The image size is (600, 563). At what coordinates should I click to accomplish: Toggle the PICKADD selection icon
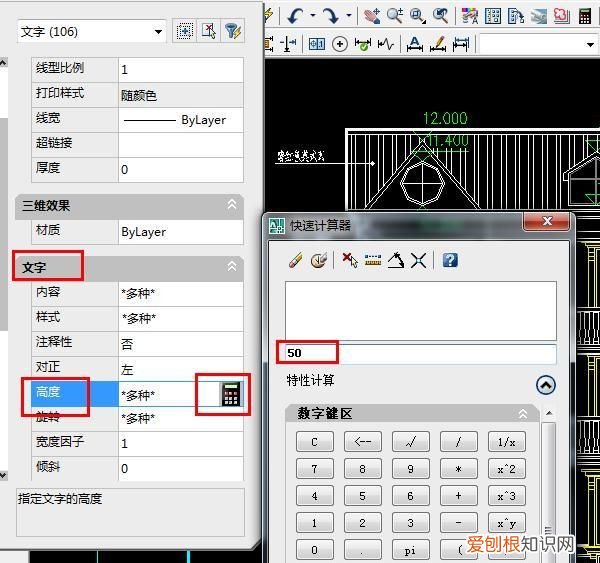tap(185, 31)
